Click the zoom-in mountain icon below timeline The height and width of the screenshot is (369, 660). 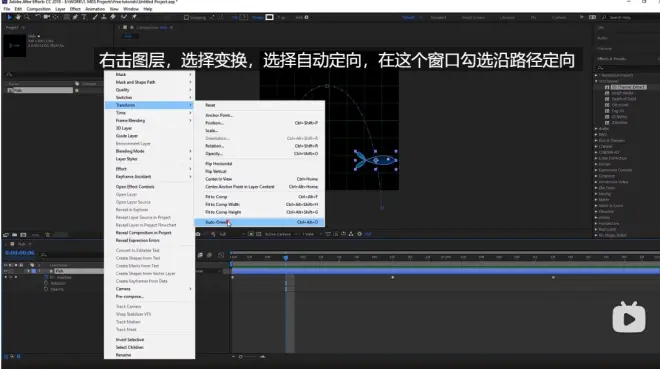click(263, 357)
